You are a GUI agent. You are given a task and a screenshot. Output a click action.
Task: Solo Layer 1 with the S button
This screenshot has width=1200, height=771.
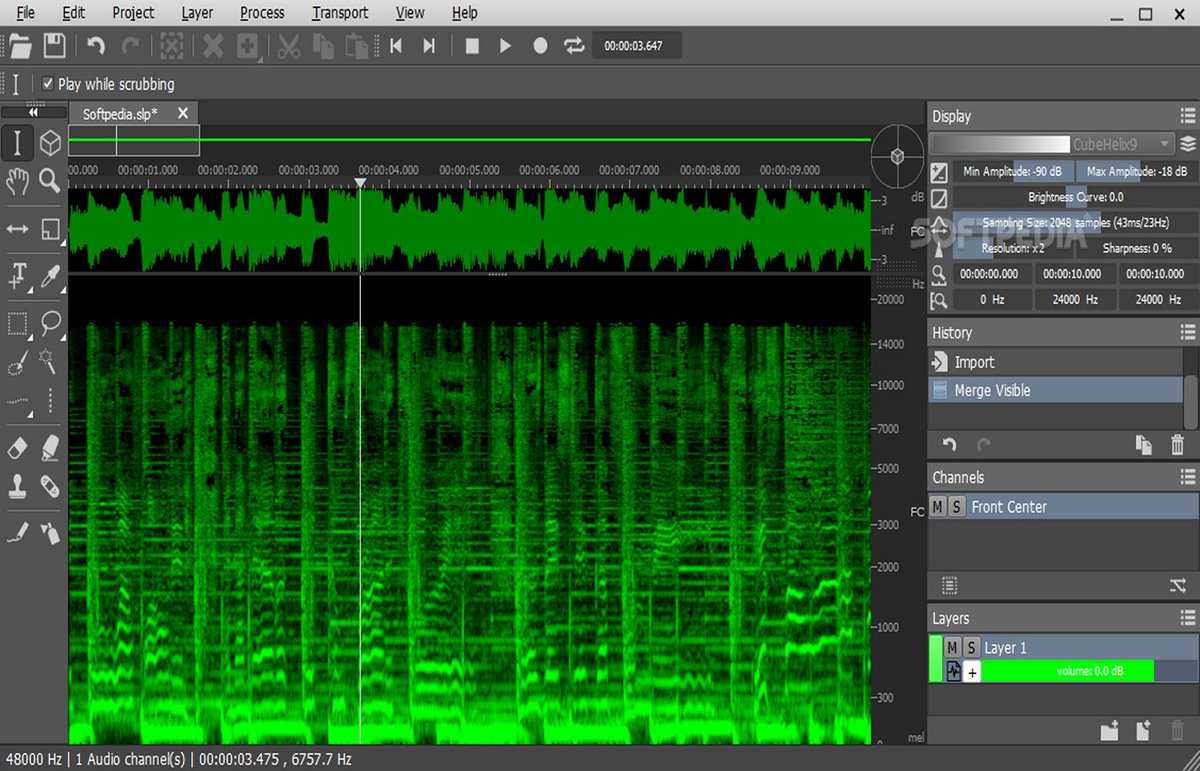(971, 648)
